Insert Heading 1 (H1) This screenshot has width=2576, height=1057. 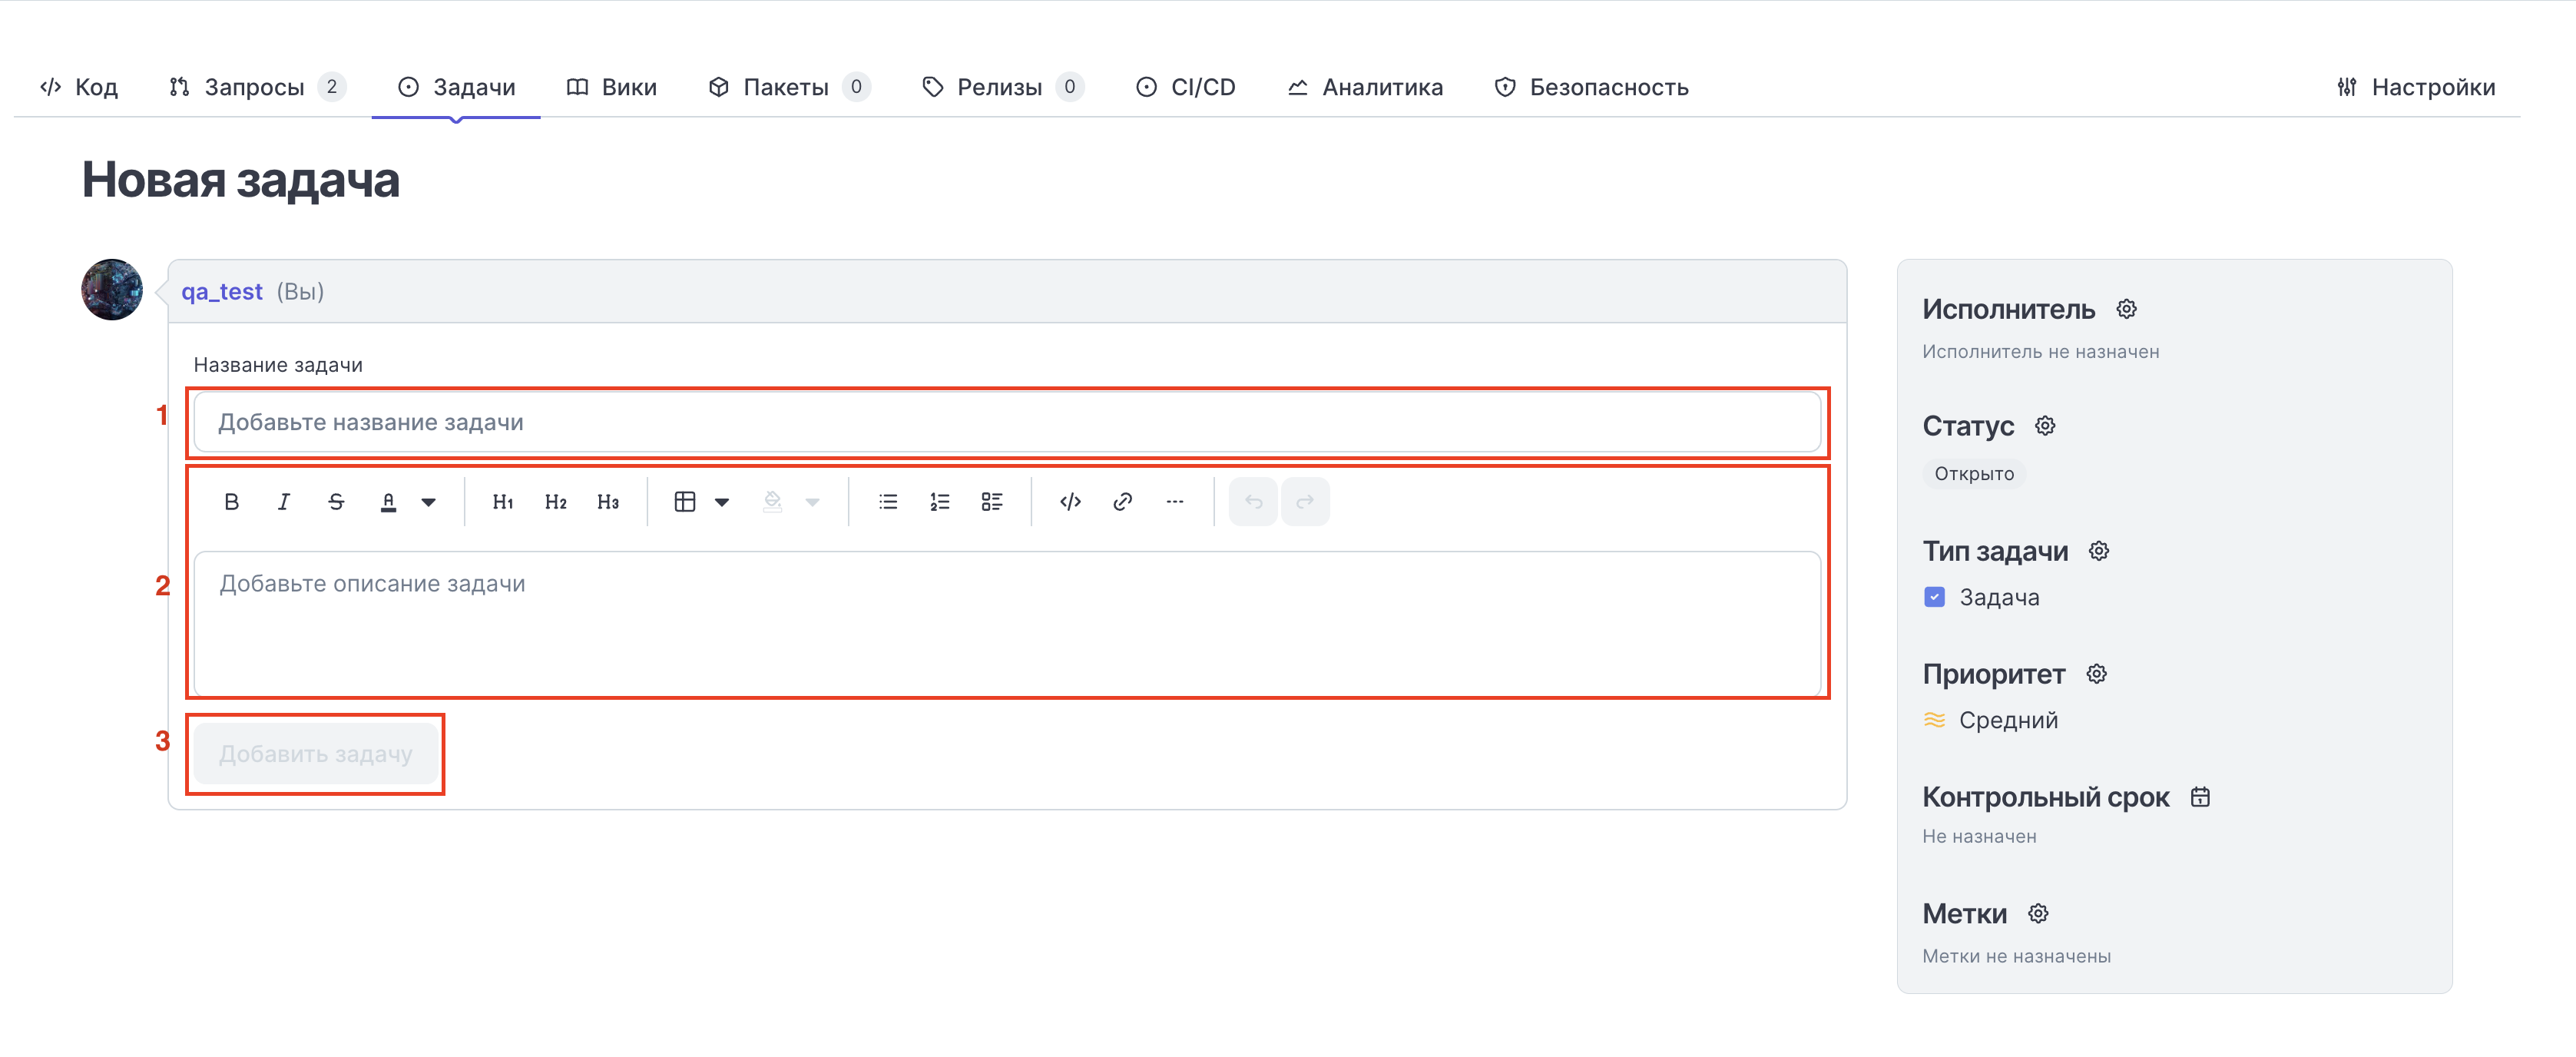coord(503,502)
